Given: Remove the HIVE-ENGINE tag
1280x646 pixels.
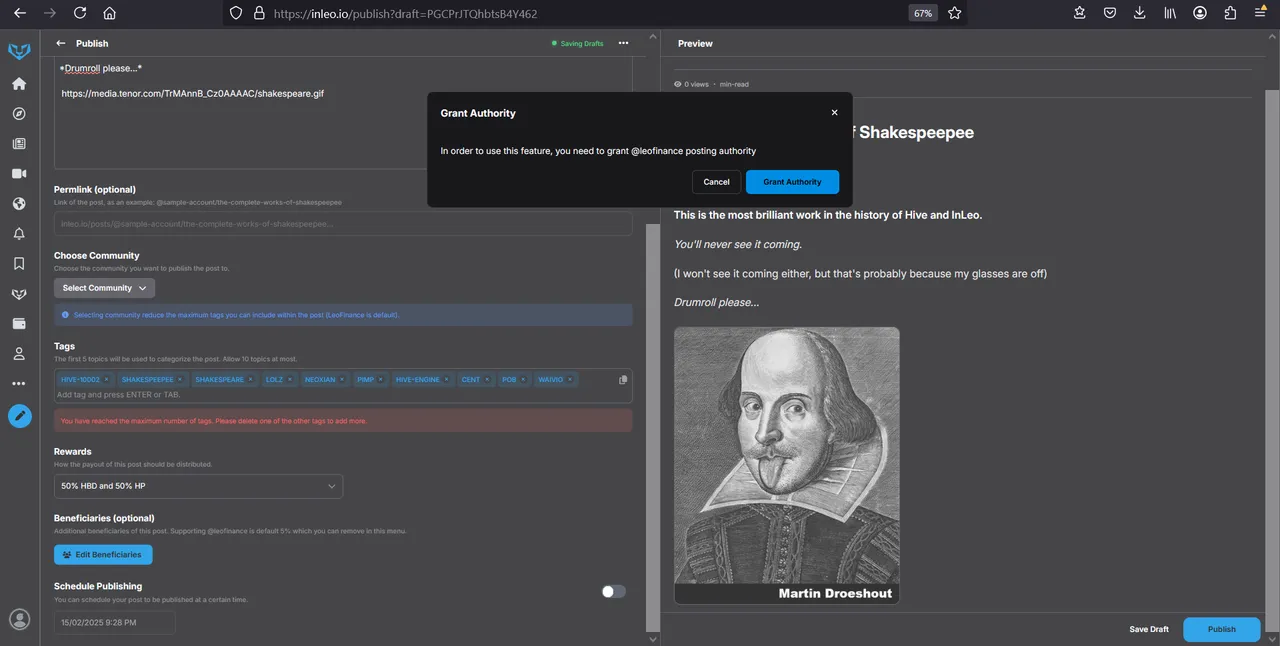Looking at the screenshot, I should pos(447,380).
